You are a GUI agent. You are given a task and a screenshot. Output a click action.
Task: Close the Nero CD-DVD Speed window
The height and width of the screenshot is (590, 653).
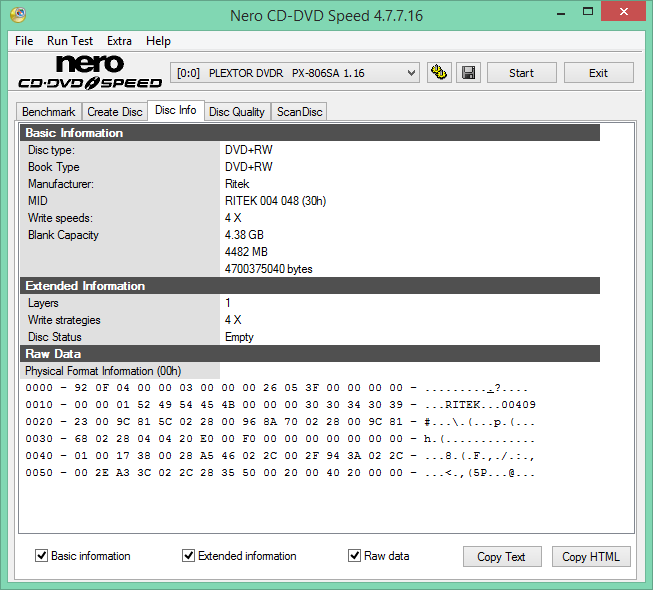point(623,12)
